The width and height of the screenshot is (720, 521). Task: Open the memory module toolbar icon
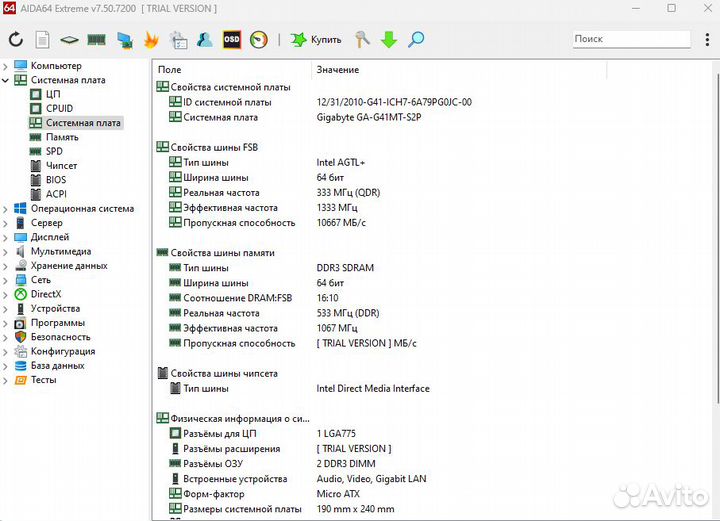click(x=96, y=40)
